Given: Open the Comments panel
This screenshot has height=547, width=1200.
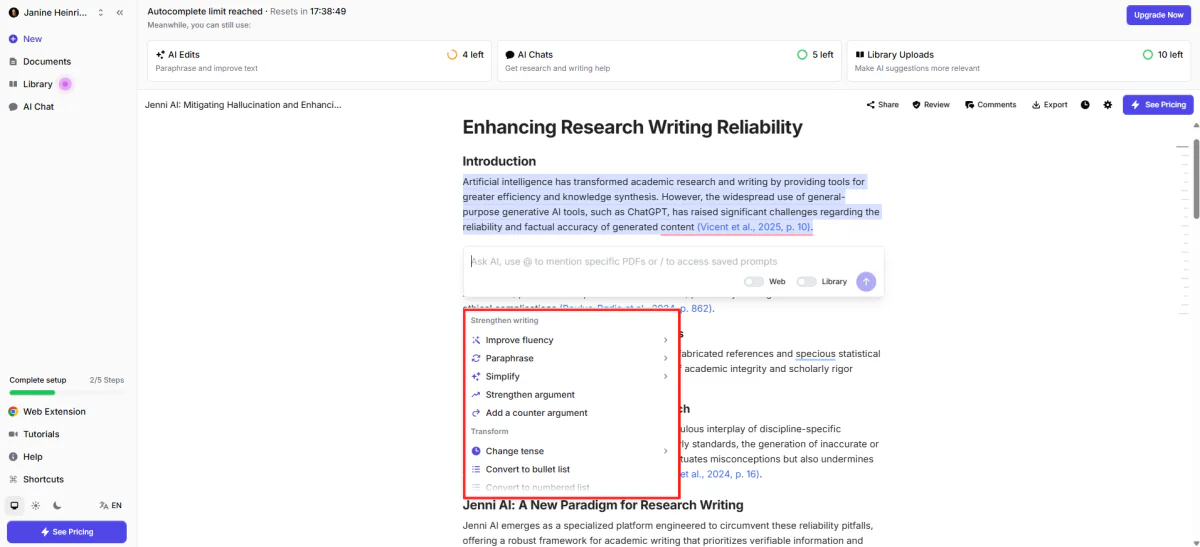Looking at the screenshot, I should 990,105.
